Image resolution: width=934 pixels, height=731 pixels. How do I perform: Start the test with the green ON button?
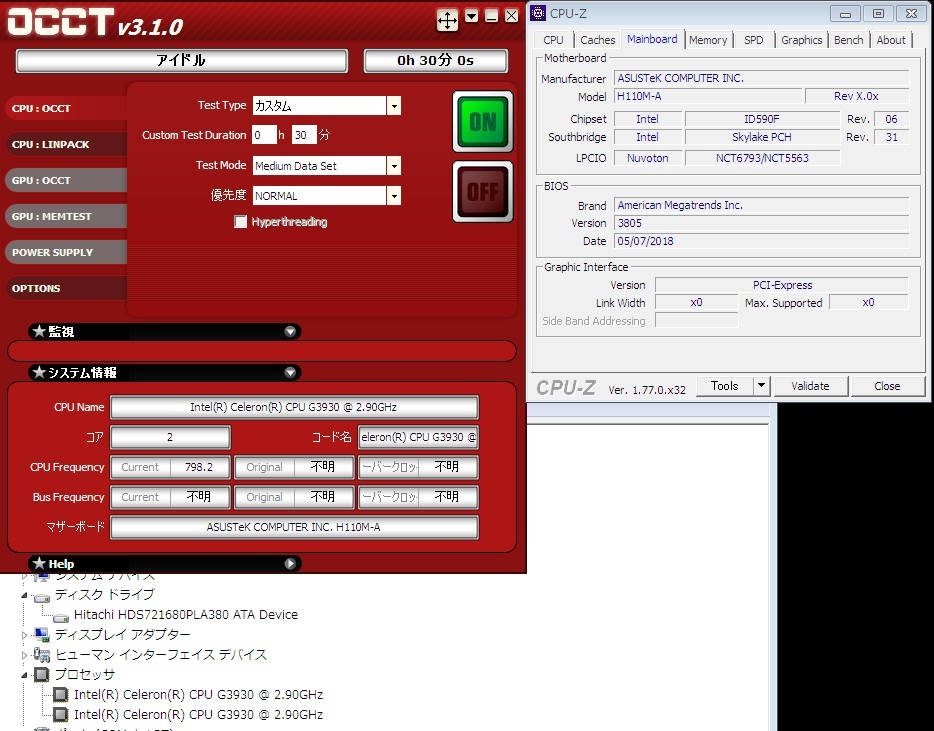coord(482,122)
